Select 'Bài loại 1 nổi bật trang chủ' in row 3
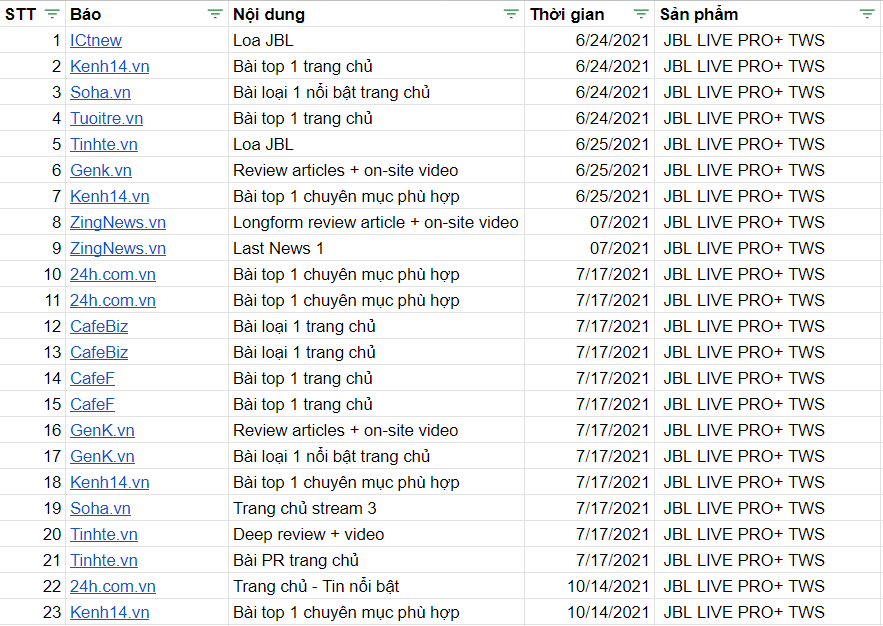The image size is (883, 626). point(376,92)
